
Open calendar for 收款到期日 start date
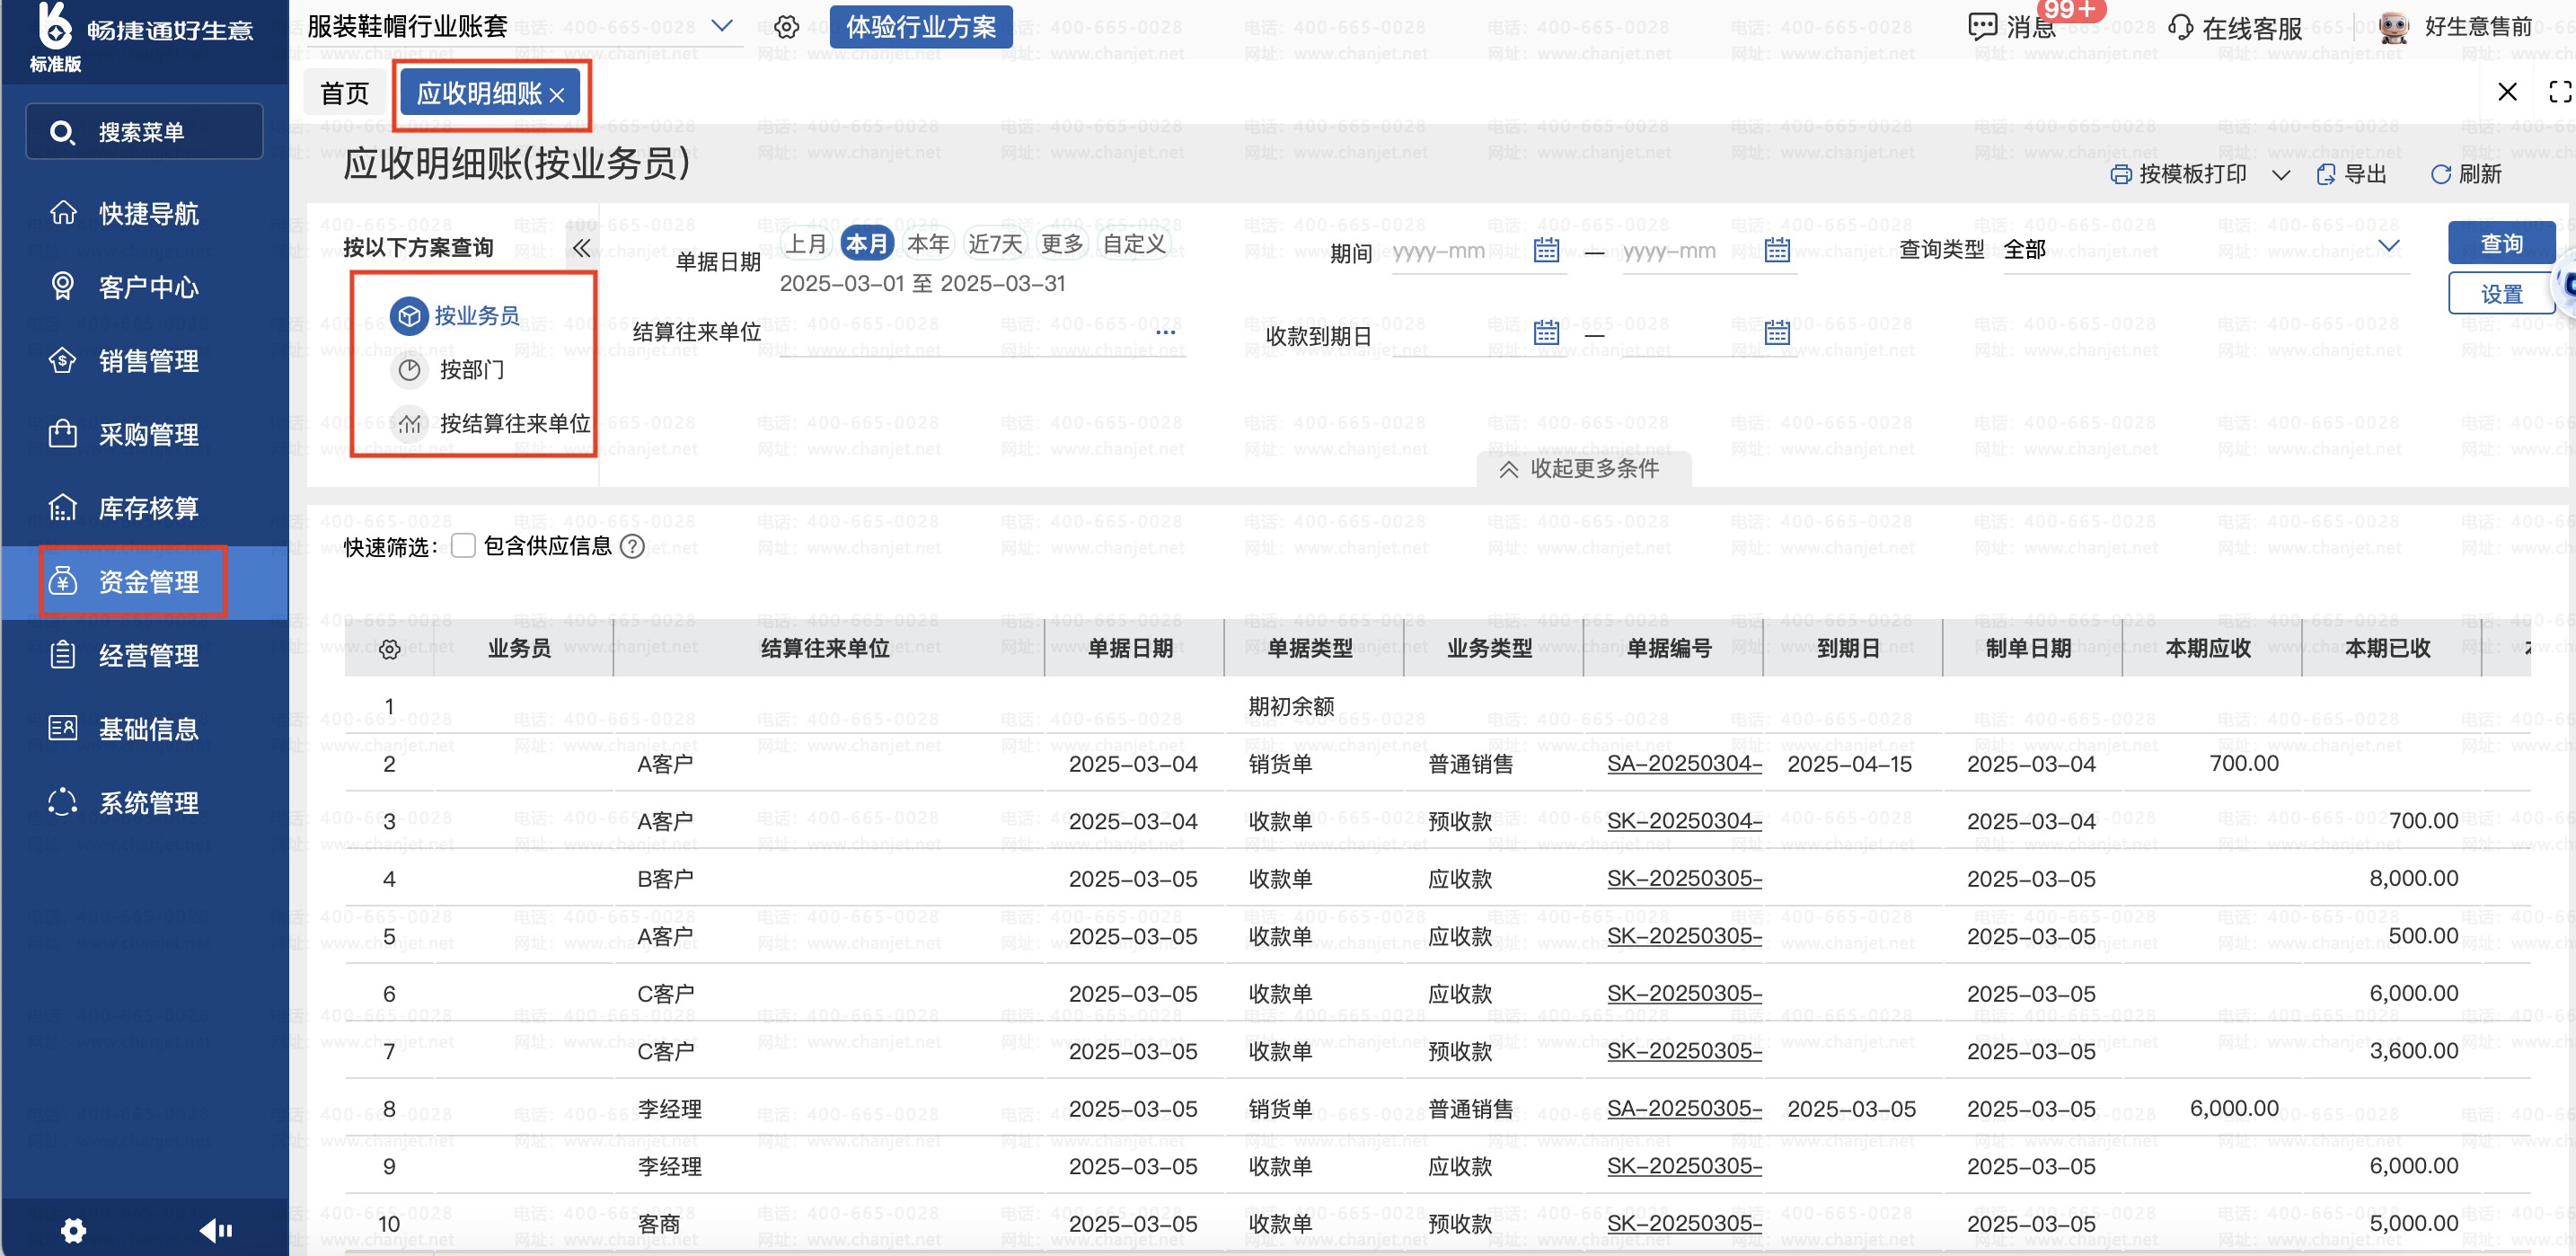(x=1546, y=333)
